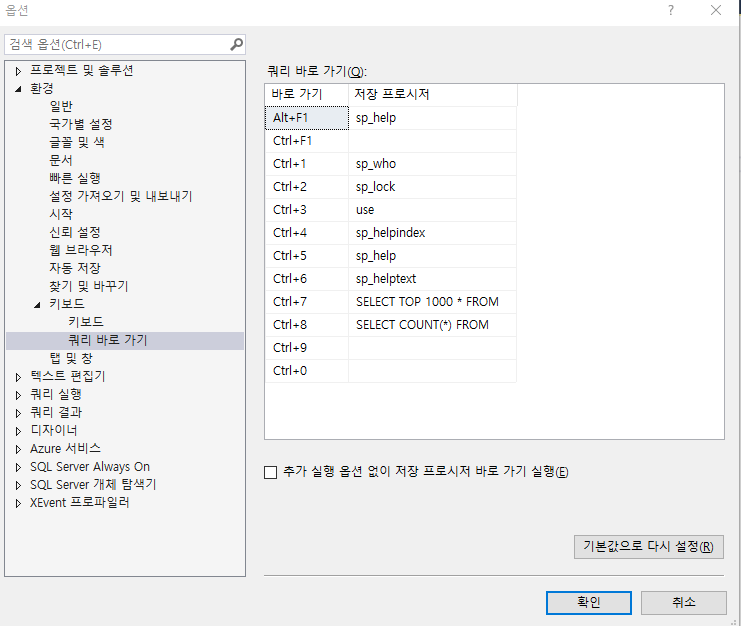Select 글꼴 및 색 tree item
Image resolution: width=741 pixels, height=626 pixels.
(x=77, y=142)
